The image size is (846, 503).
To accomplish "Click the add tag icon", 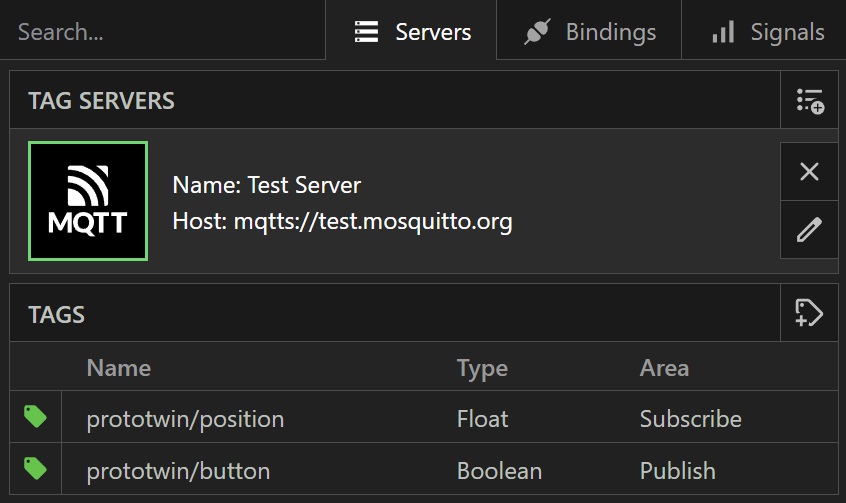I will point(809,313).
